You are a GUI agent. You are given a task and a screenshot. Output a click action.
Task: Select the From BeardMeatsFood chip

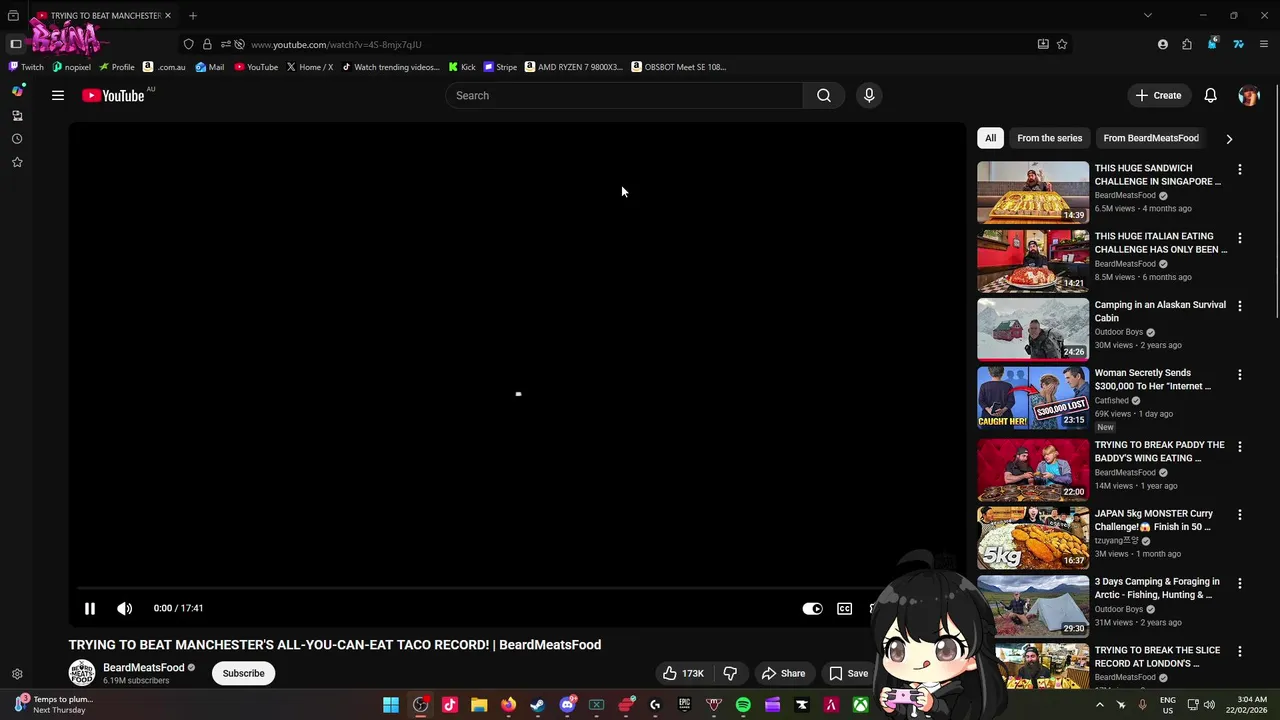point(1151,138)
